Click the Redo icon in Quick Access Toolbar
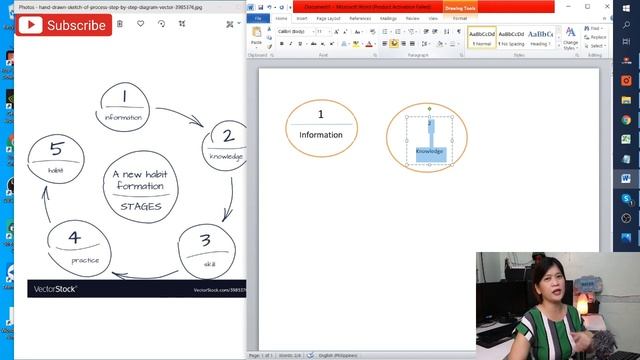This screenshot has height=360, width=640. pyautogui.click(x=281, y=7)
